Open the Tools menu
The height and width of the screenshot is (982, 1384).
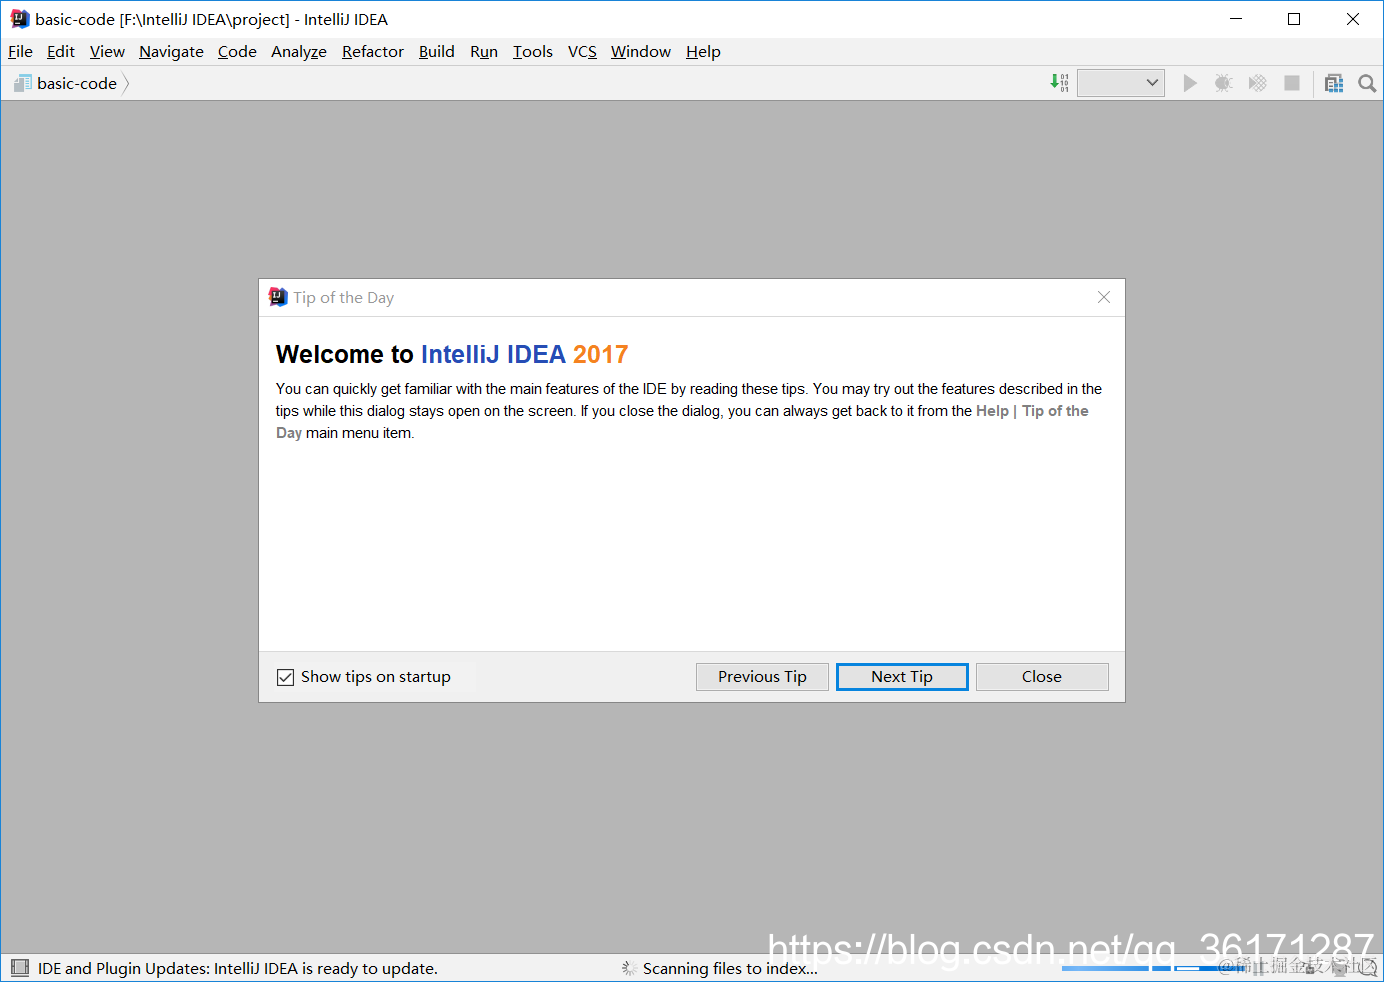pos(533,52)
